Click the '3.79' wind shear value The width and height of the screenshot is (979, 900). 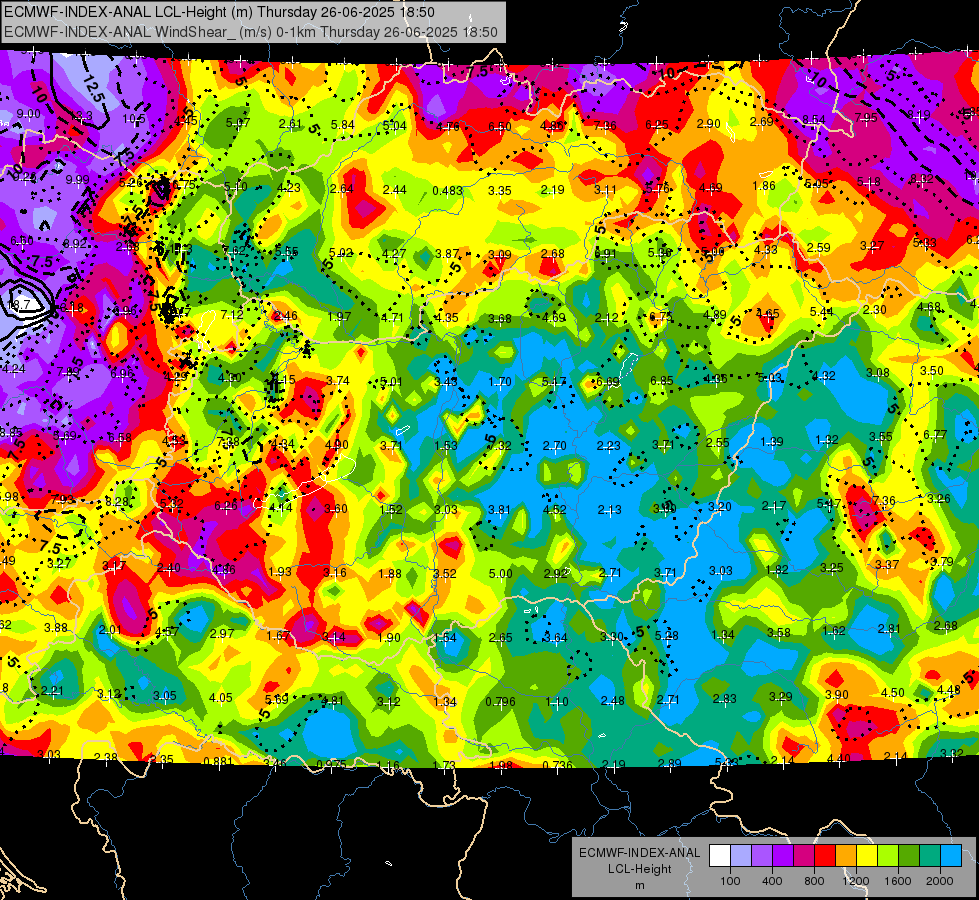[x=942, y=561]
